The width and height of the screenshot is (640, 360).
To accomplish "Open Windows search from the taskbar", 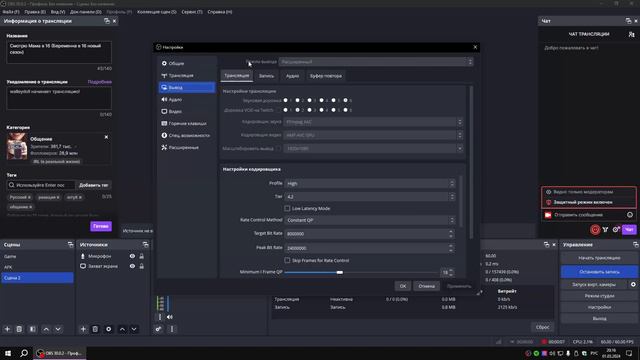I will tap(24, 353).
